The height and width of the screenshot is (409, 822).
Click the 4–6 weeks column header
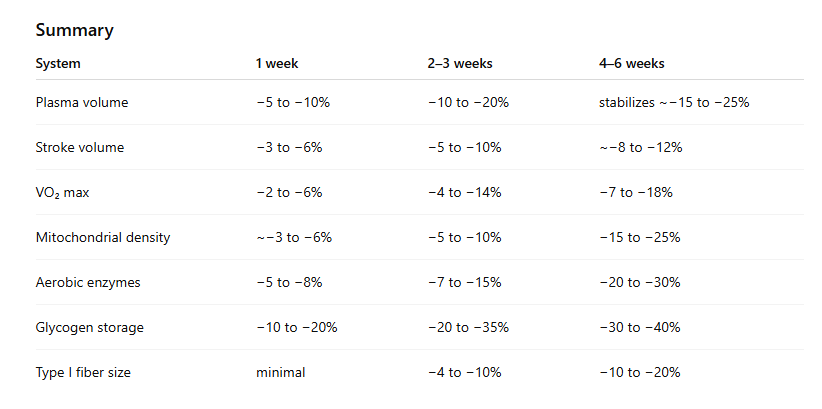[x=632, y=63]
